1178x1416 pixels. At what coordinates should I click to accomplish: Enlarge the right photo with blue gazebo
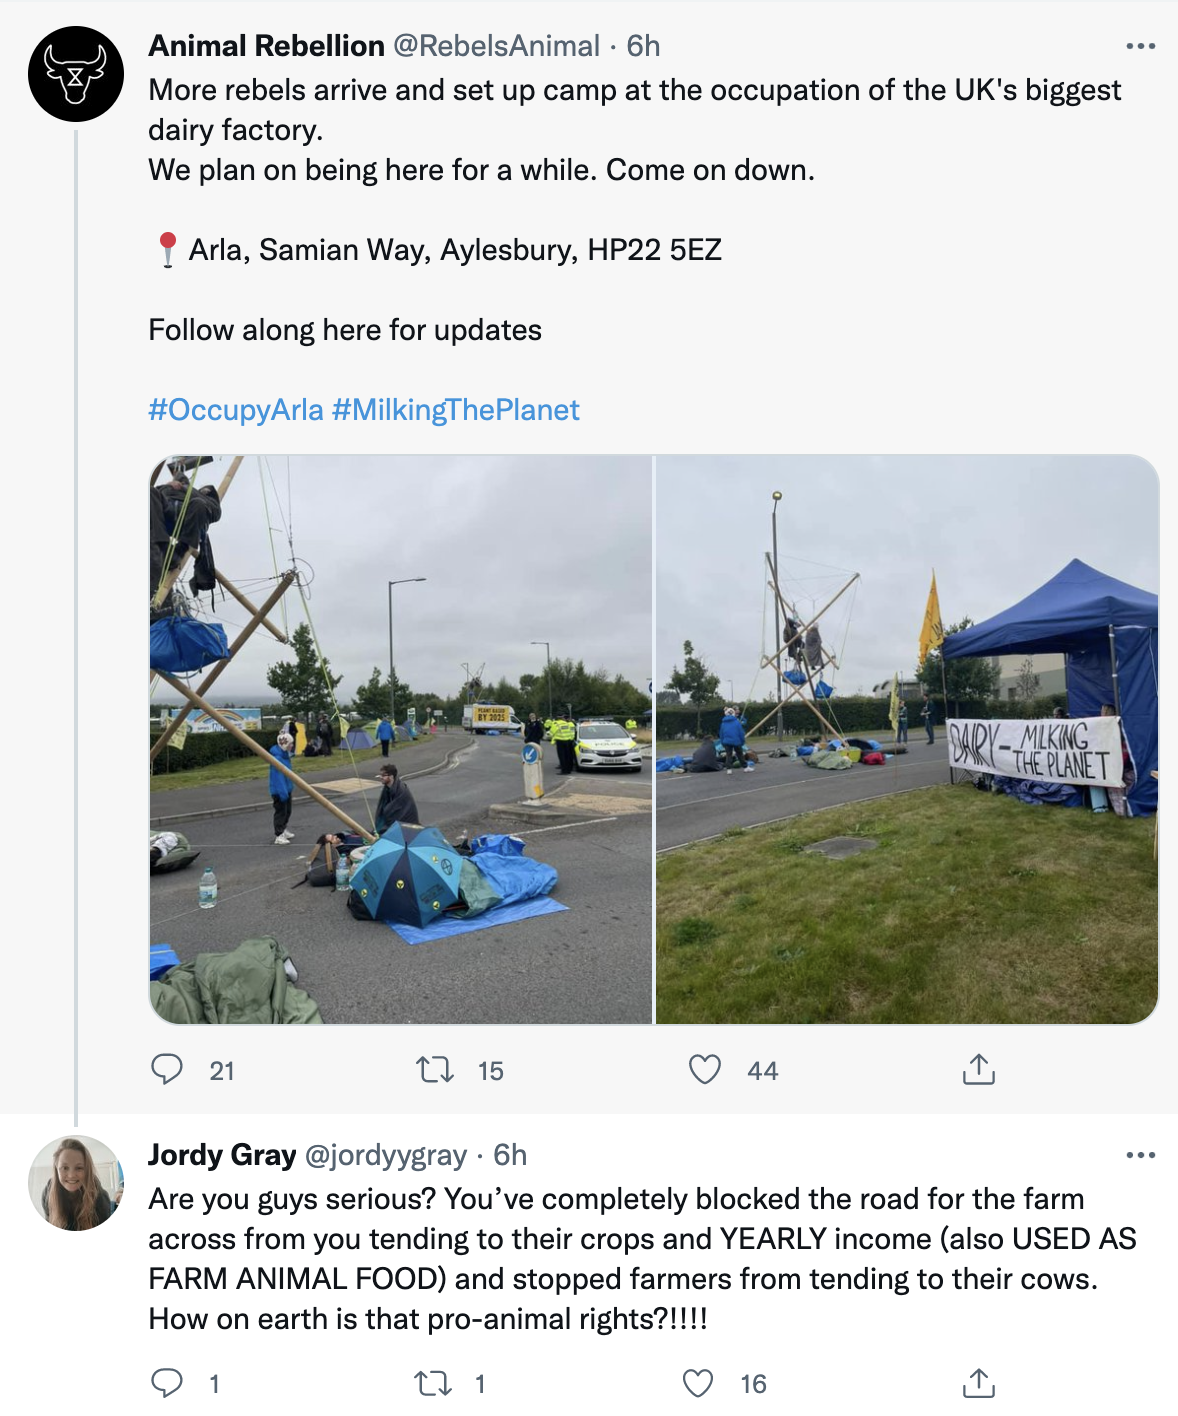(x=907, y=740)
